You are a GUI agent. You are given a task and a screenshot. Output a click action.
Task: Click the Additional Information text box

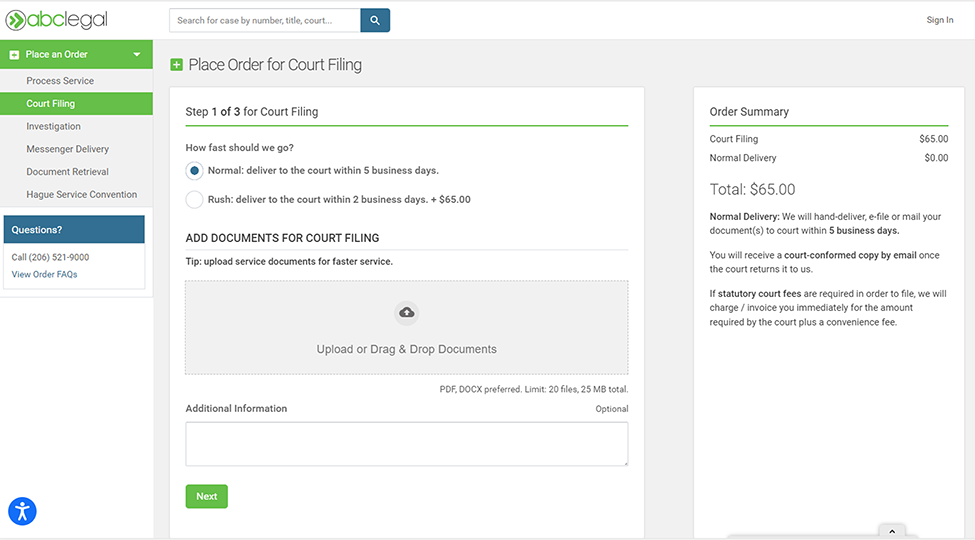point(406,443)
